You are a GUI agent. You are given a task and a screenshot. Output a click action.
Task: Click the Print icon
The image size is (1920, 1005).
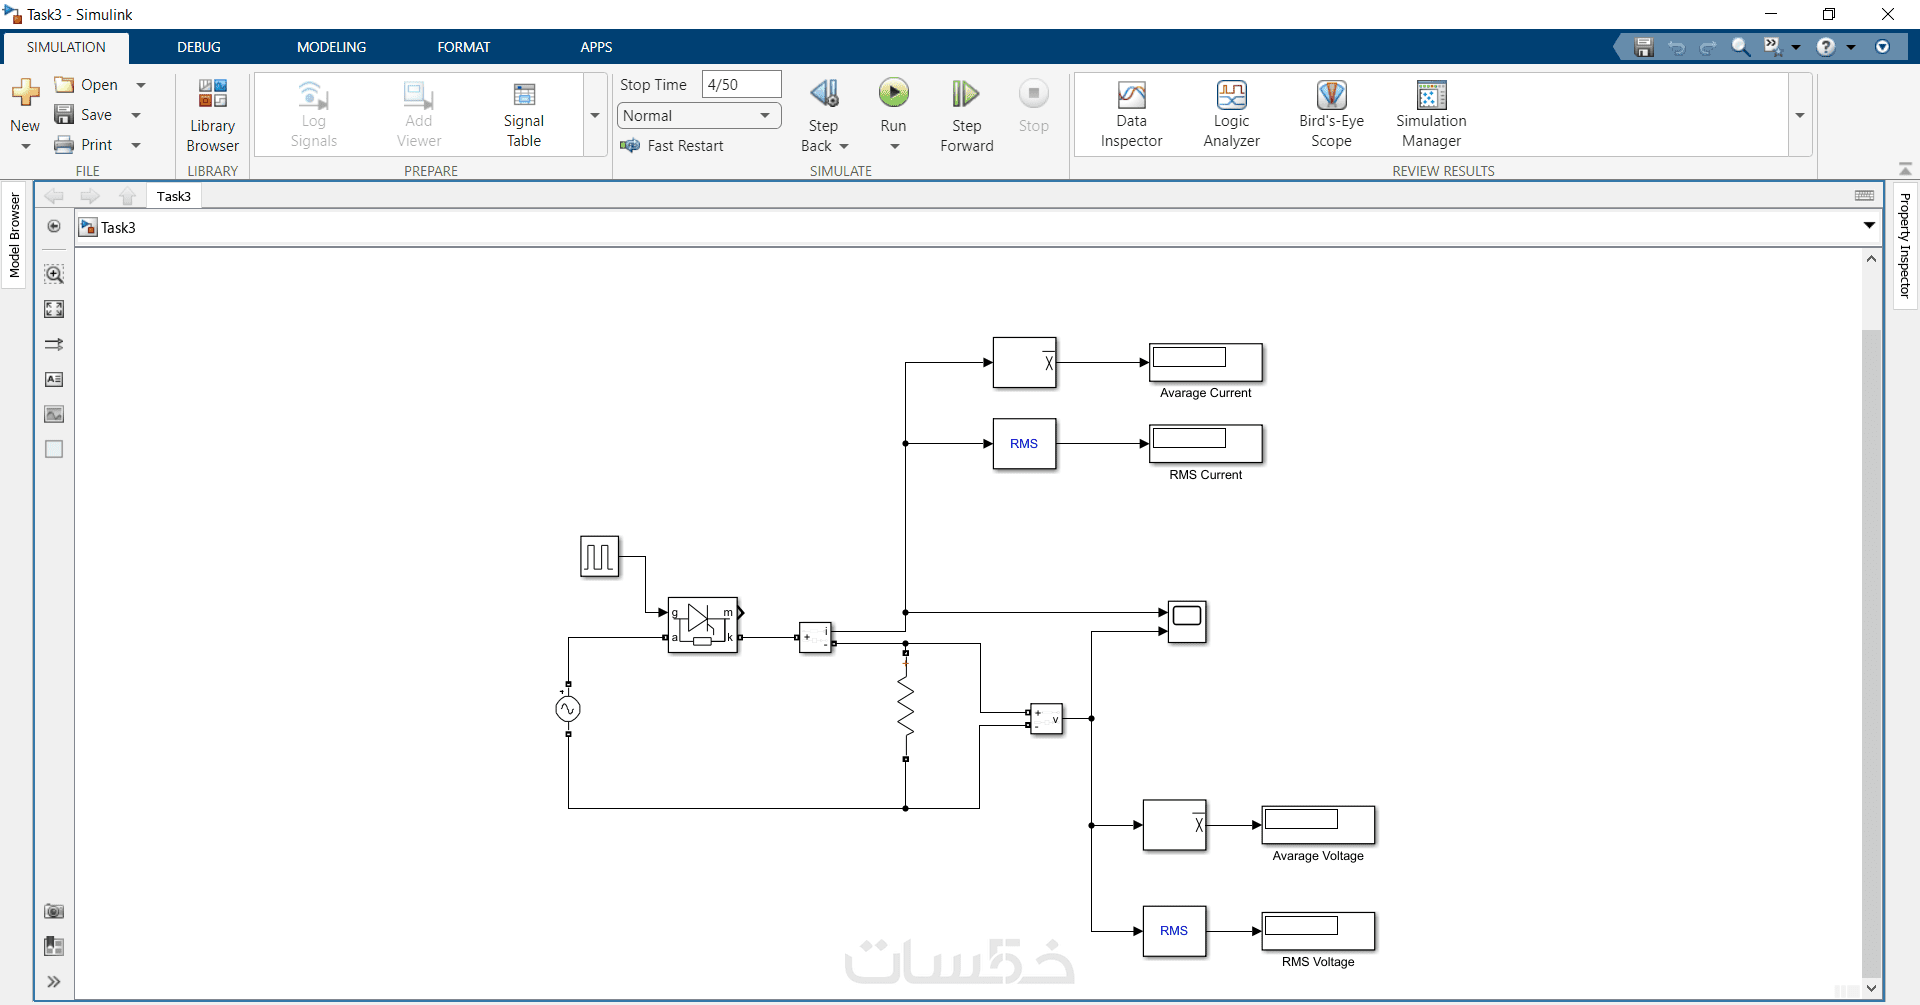pos(64,145)
